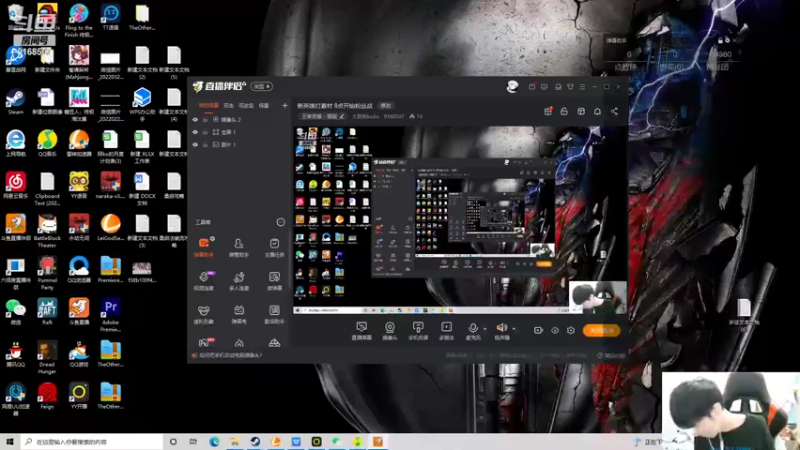
Task: Open the video link-mic tool
Action: click(x=204, y=280)
